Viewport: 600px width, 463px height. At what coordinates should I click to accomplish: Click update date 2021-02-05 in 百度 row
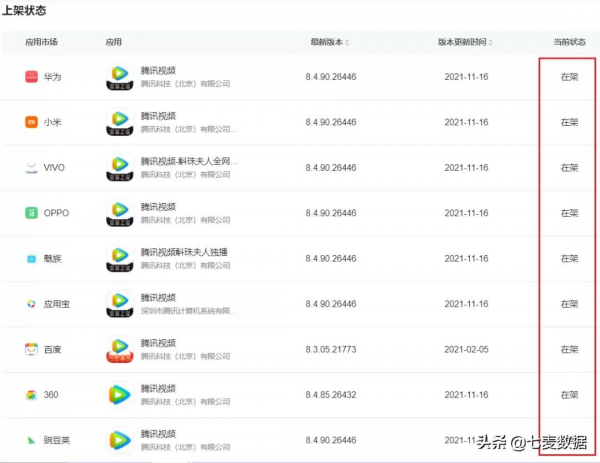click(466, 349)
